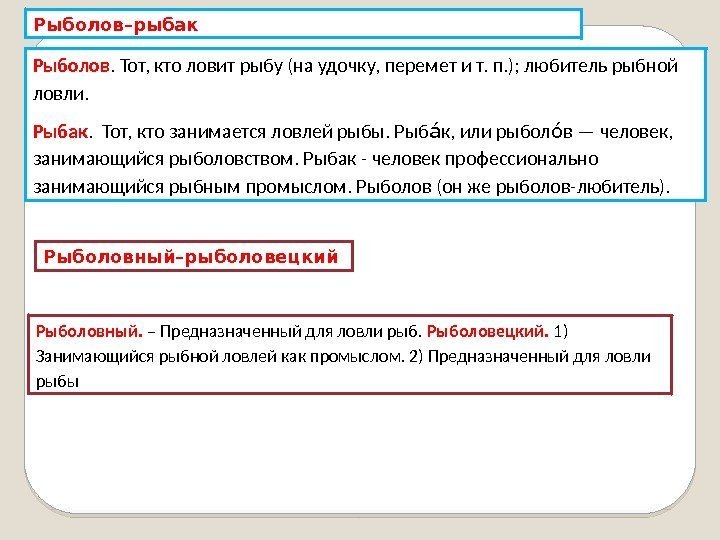Screen dimensions: 720x540
Task: Click the text 'занимающийся рыбным промыслом'
Action: (x=192, y=187)
